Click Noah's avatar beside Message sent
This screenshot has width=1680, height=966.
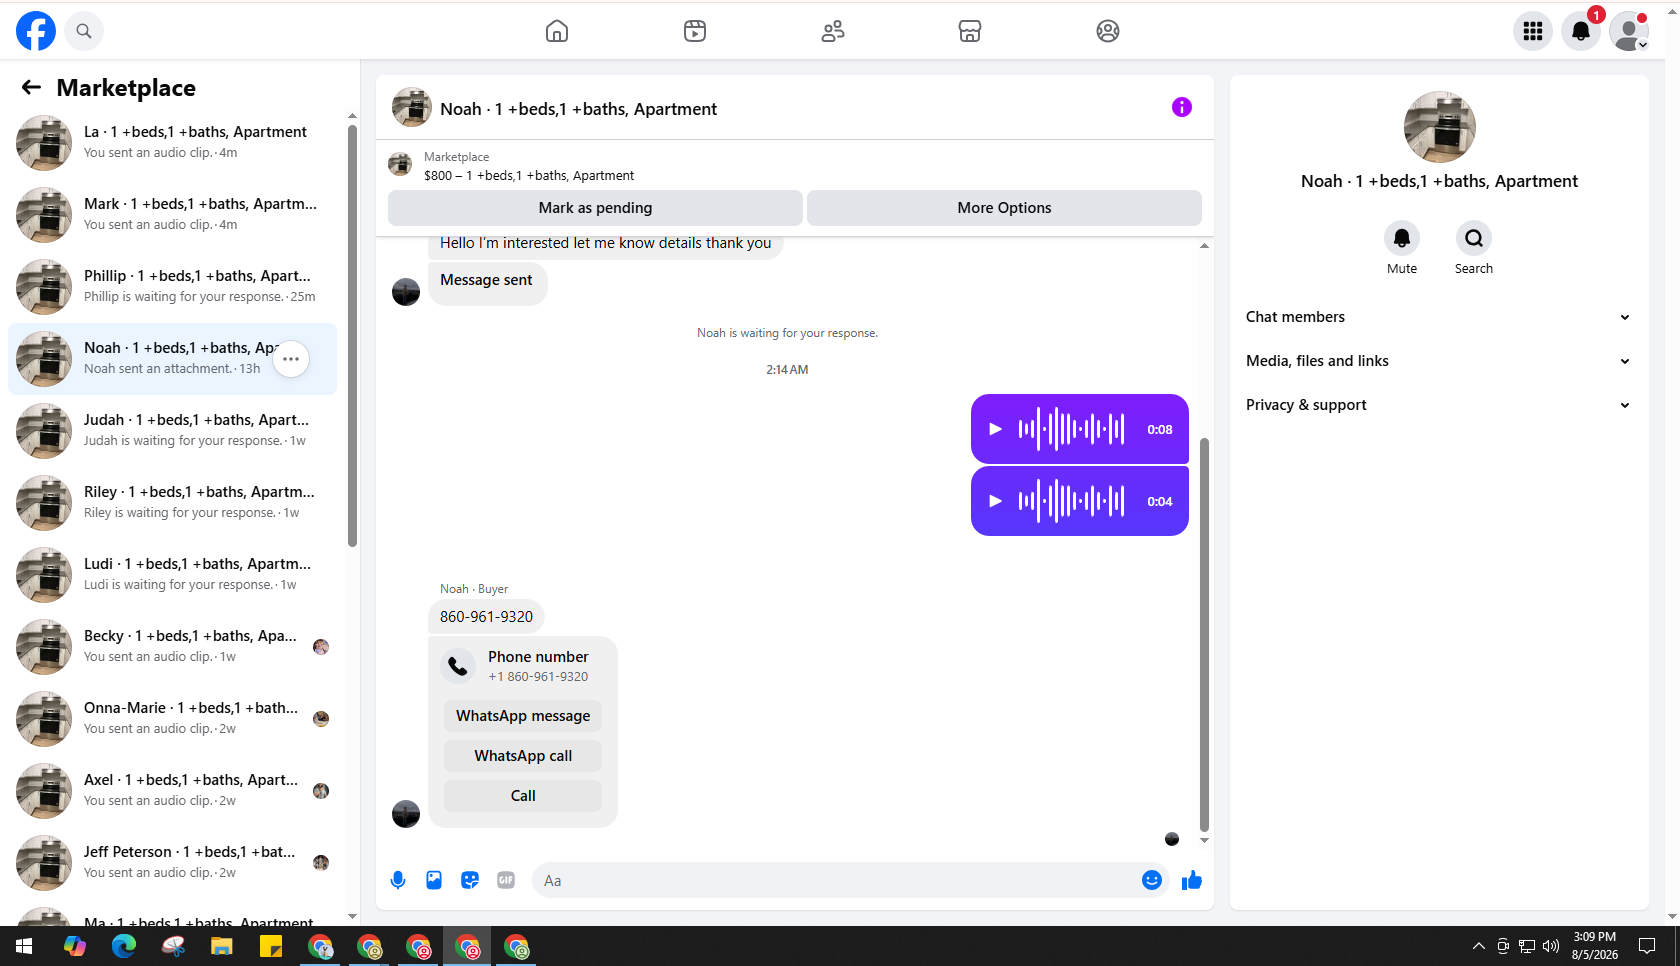pos(406,292)
